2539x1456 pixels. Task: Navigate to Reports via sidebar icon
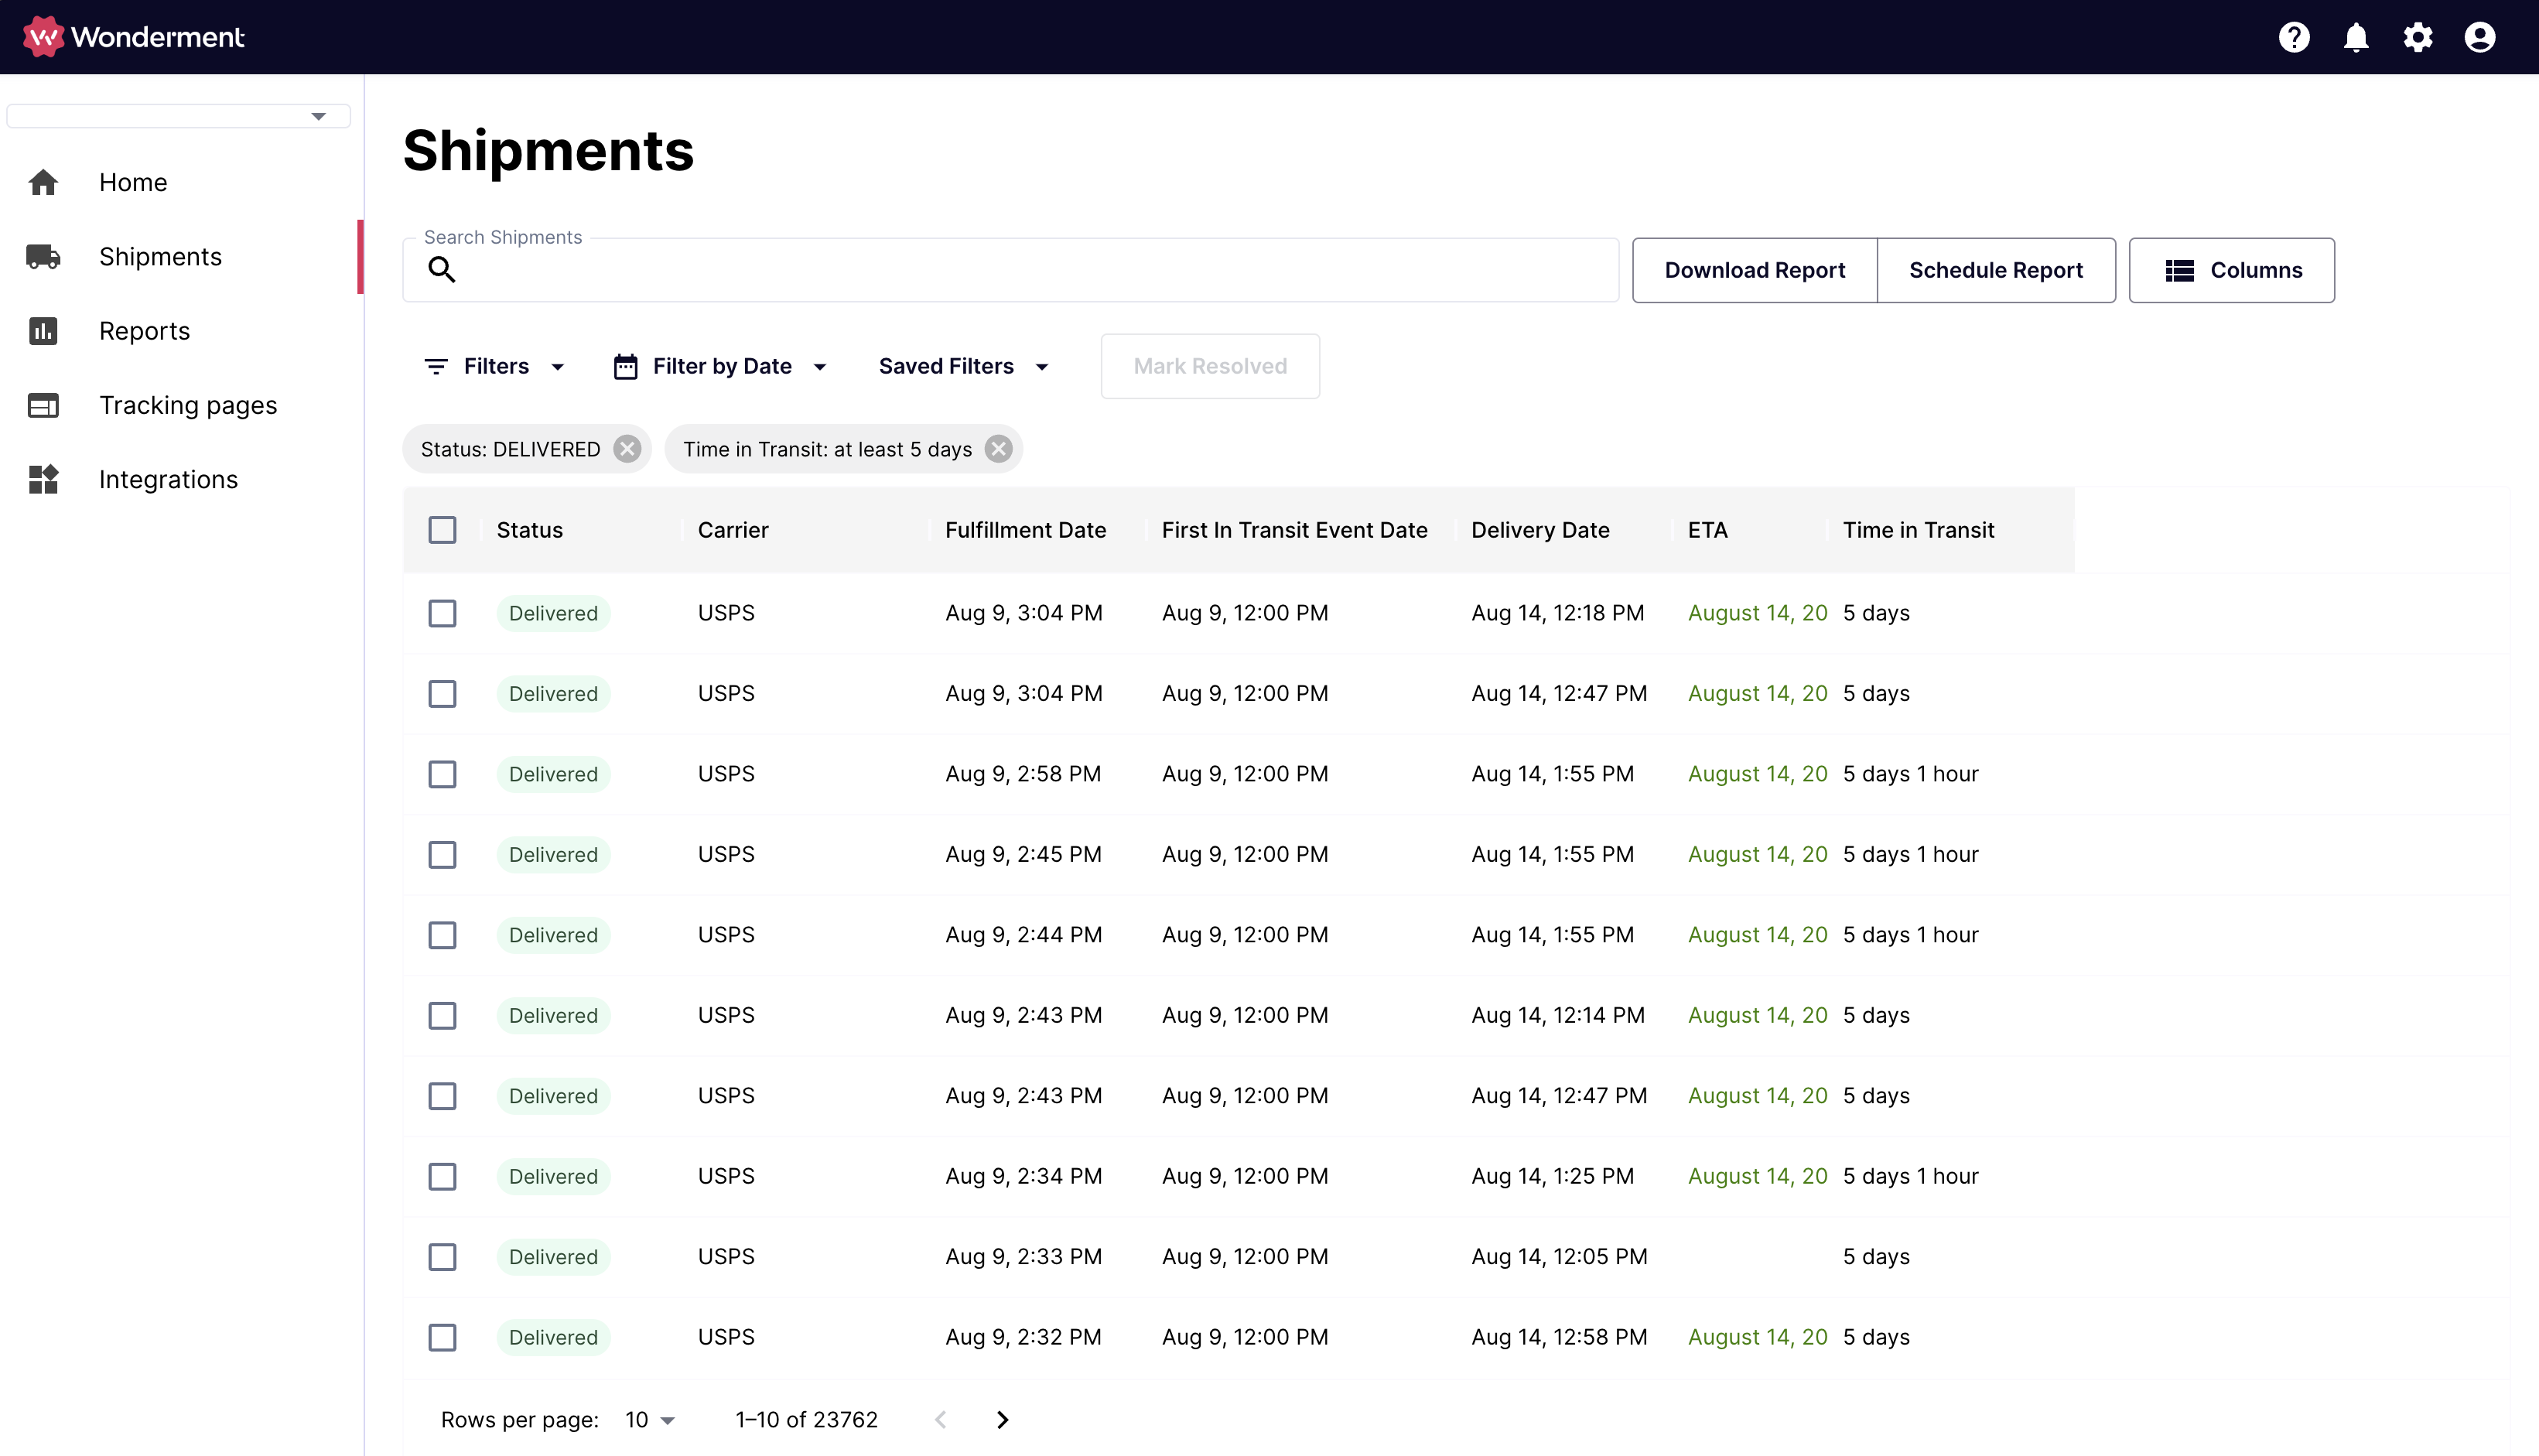[x=43, y=330]
